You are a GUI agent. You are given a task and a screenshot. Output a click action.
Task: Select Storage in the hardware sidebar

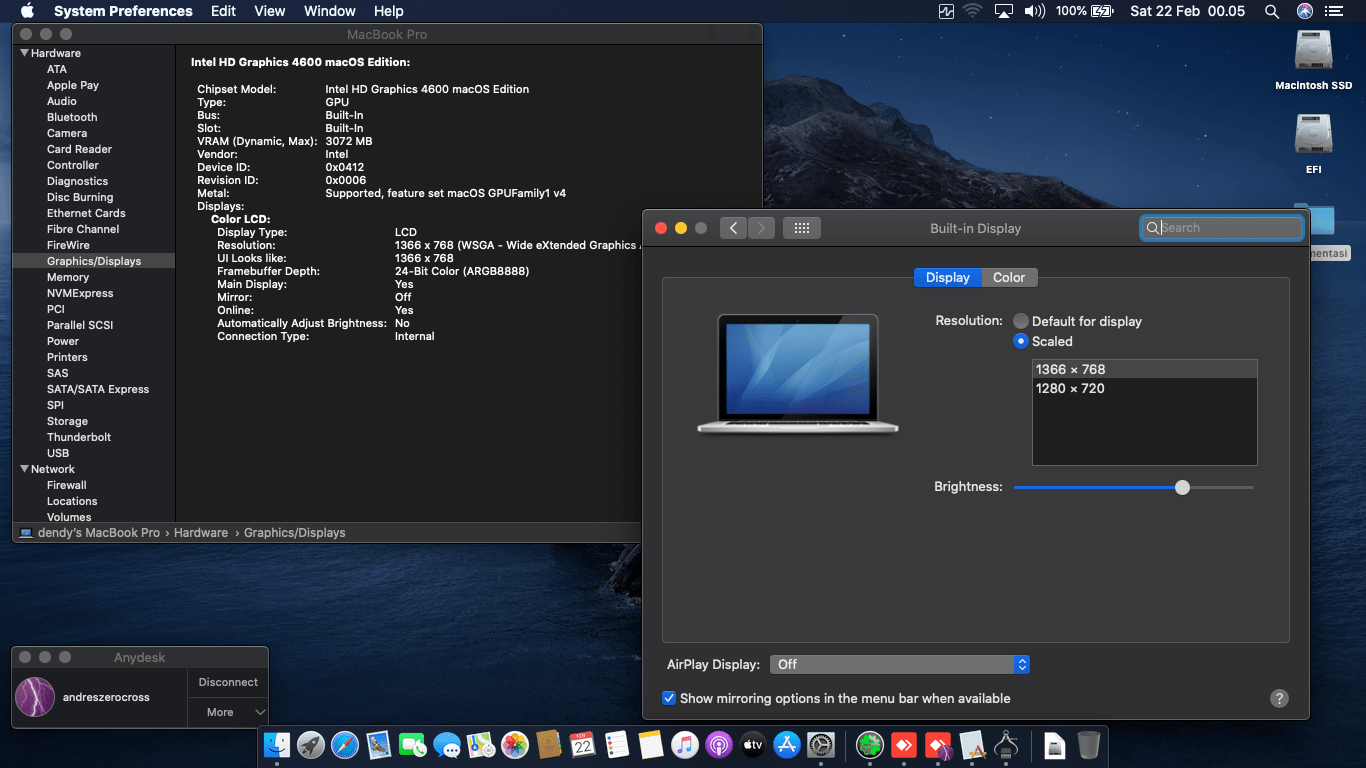[x=67, y=421]
